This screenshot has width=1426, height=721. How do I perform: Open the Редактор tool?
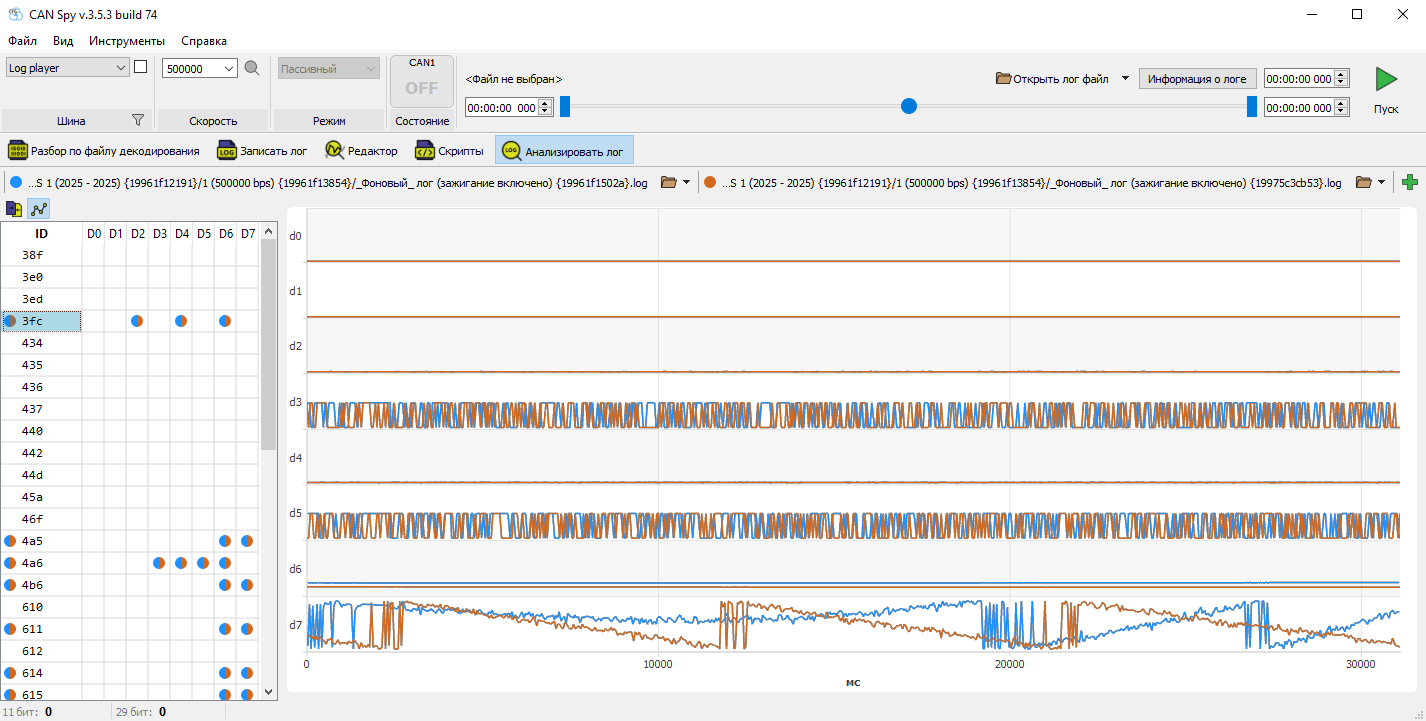click(362, 151)
